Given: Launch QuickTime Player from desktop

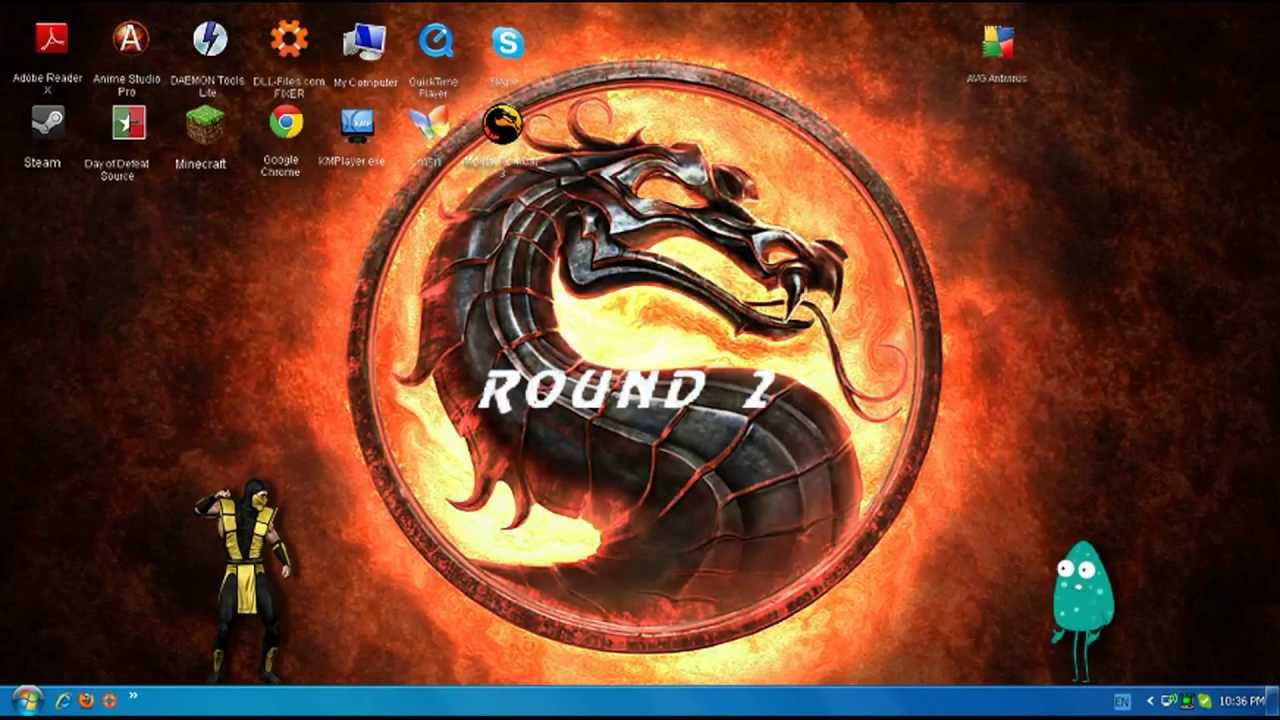Looking at the screenshot, I should coord(436,42).
